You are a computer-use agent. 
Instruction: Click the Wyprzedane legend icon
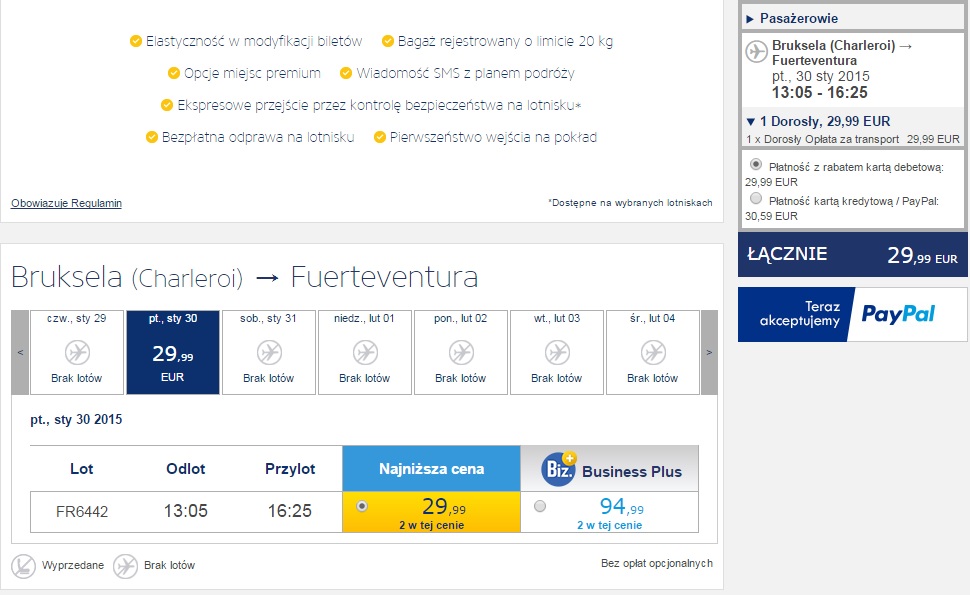tap(24, 566)
